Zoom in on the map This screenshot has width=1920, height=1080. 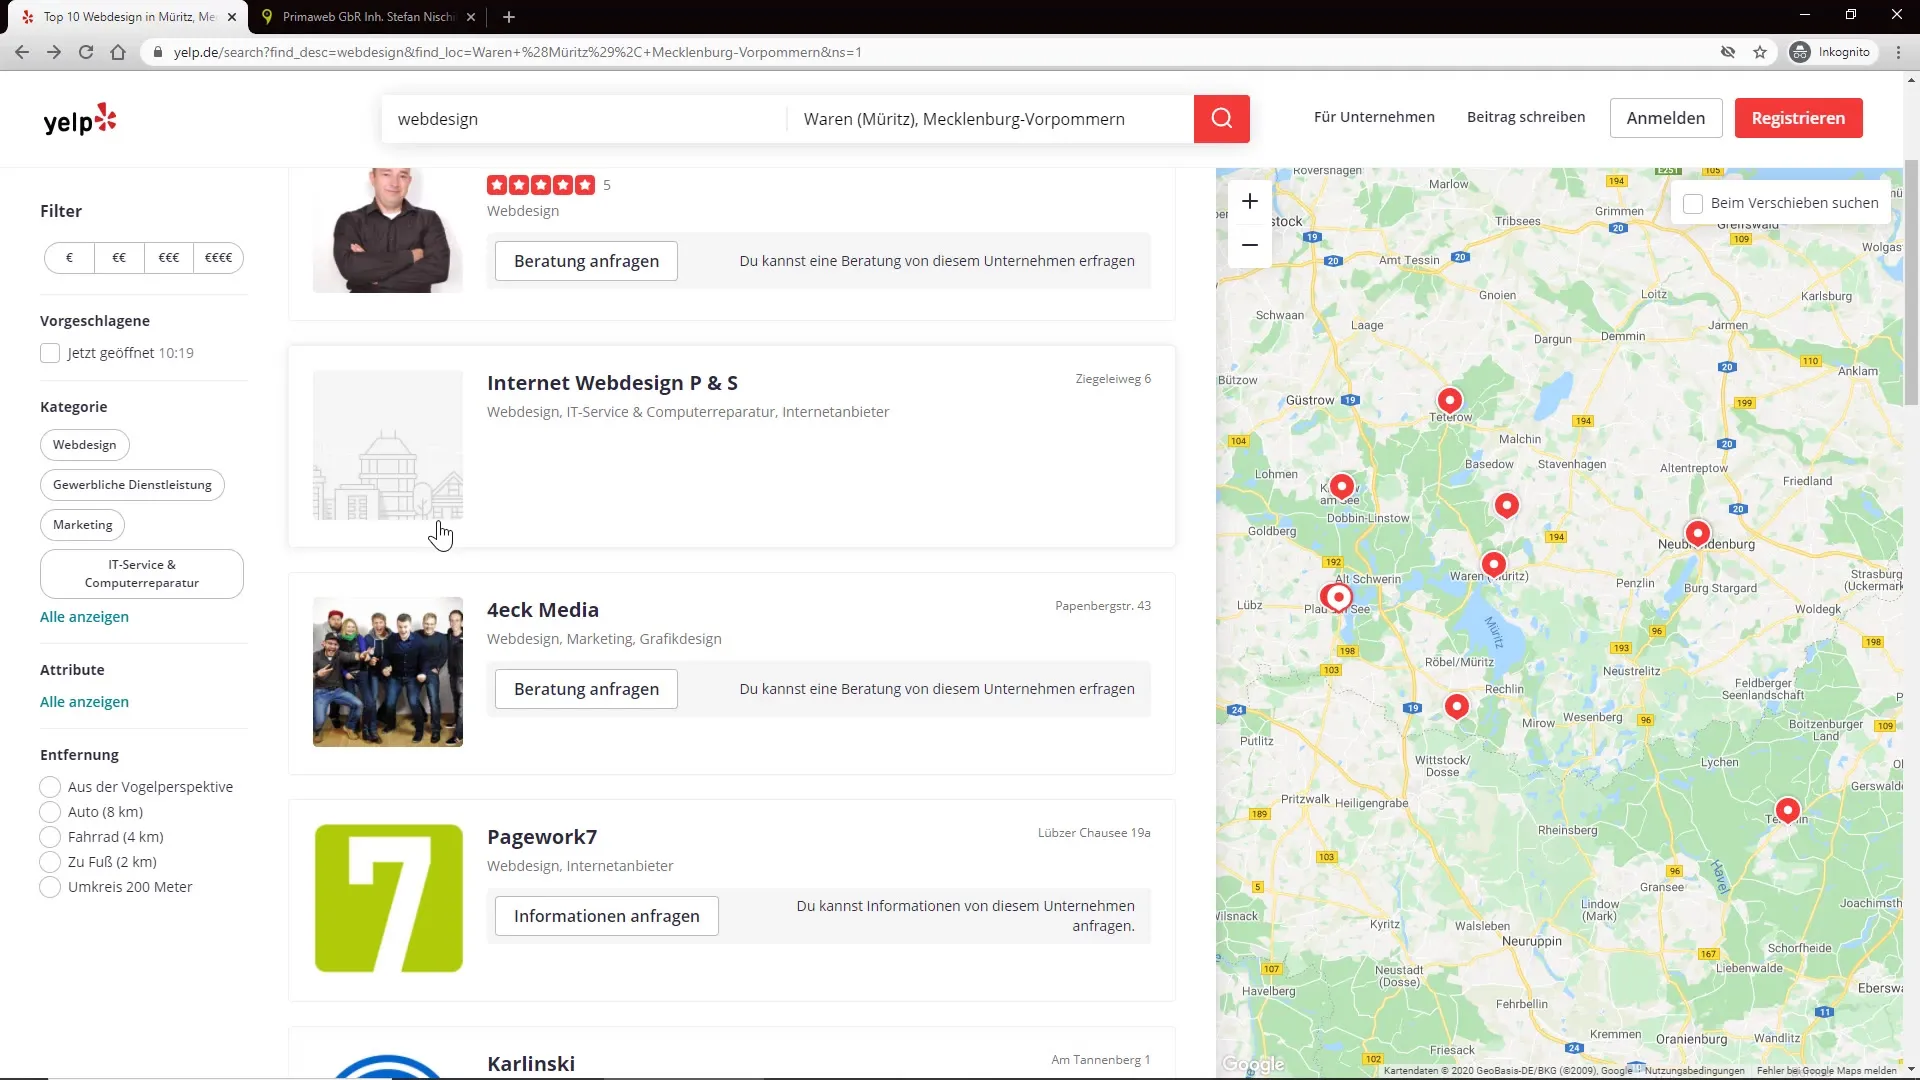tap(1250, 201)
